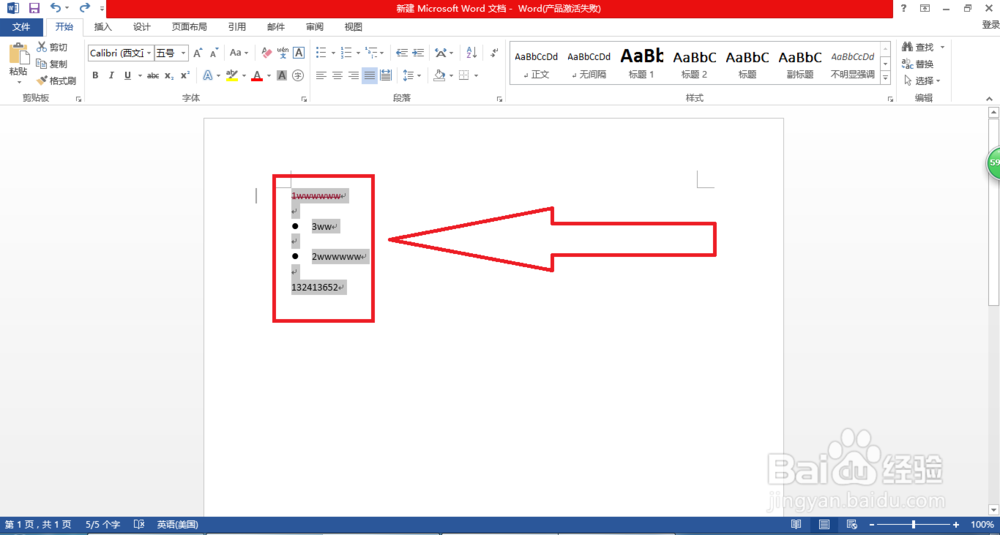Viewport: 1000px width, 535px height.
Task: Open the phonetic guide (wén) tool
Action: [283, 53]
